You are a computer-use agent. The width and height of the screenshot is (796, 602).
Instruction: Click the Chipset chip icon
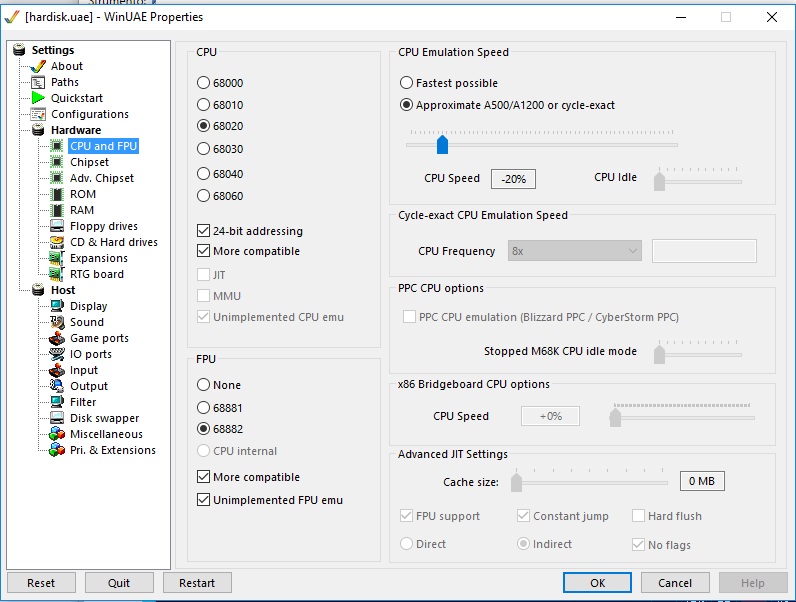(x=57, y=162)
